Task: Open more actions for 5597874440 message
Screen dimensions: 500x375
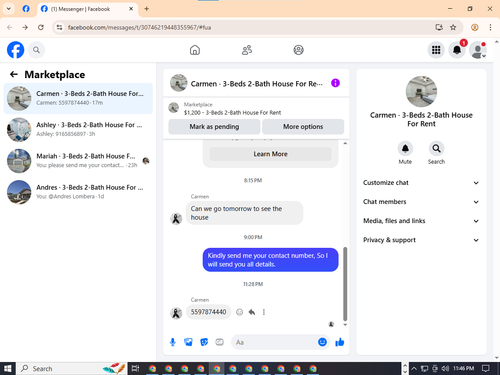Action: (x=264, y=312)
